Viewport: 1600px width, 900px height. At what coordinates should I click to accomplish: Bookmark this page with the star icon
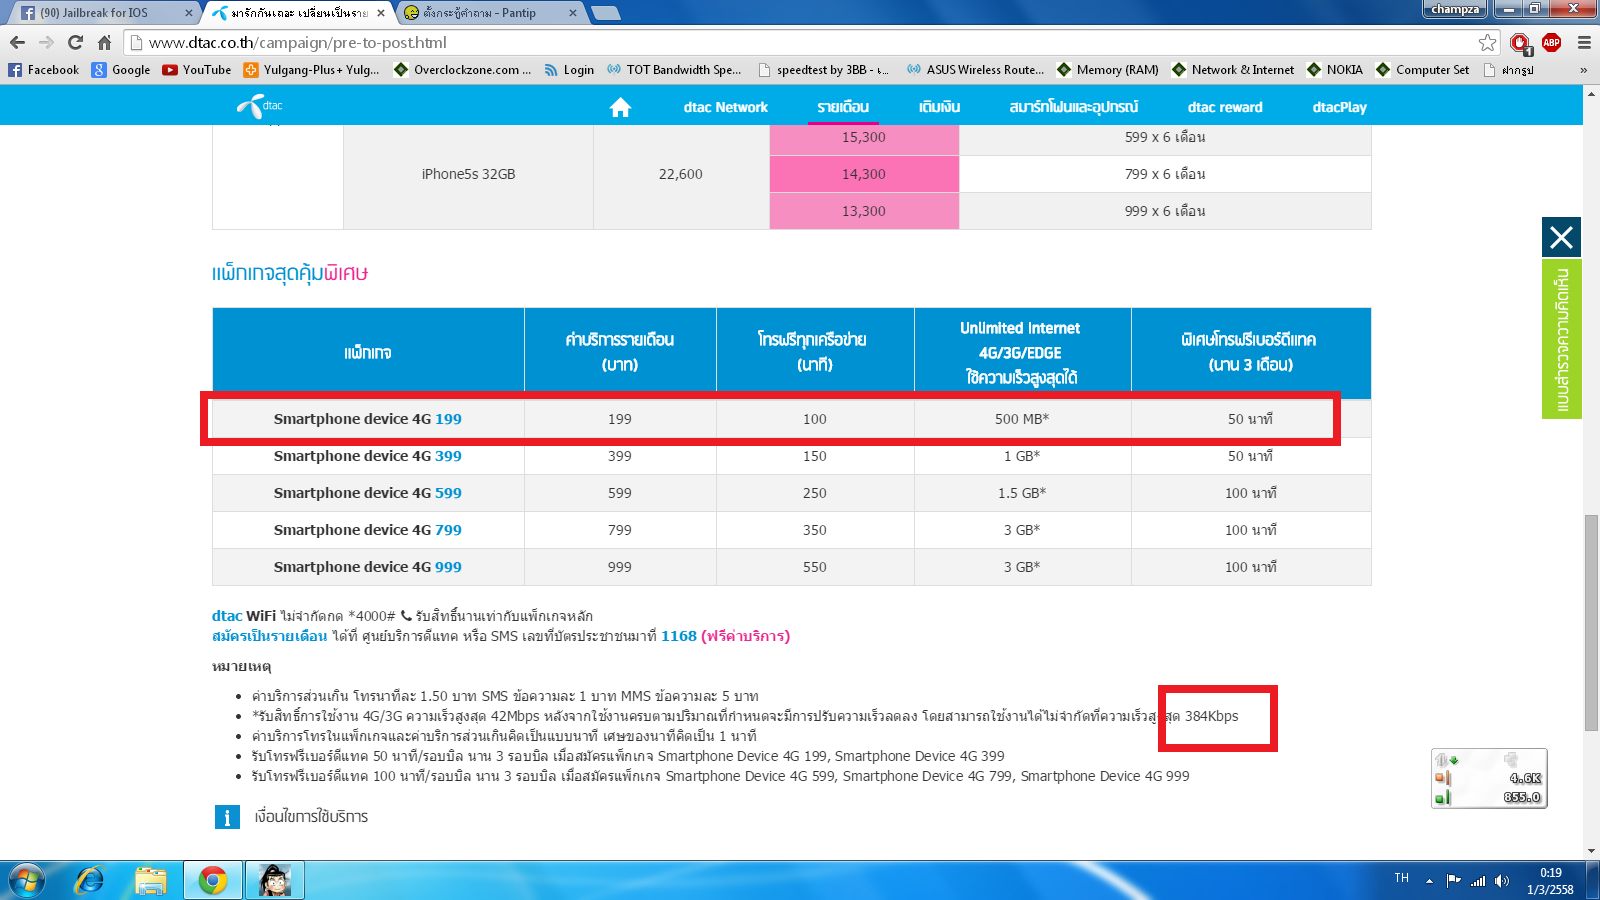point(1488,43)
